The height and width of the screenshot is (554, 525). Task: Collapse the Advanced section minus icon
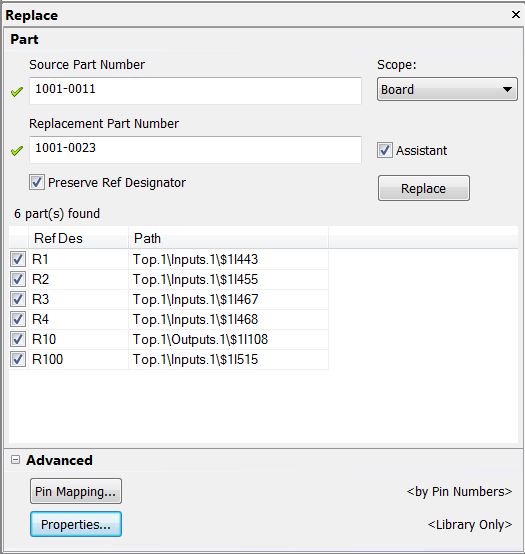click(15, 460)
